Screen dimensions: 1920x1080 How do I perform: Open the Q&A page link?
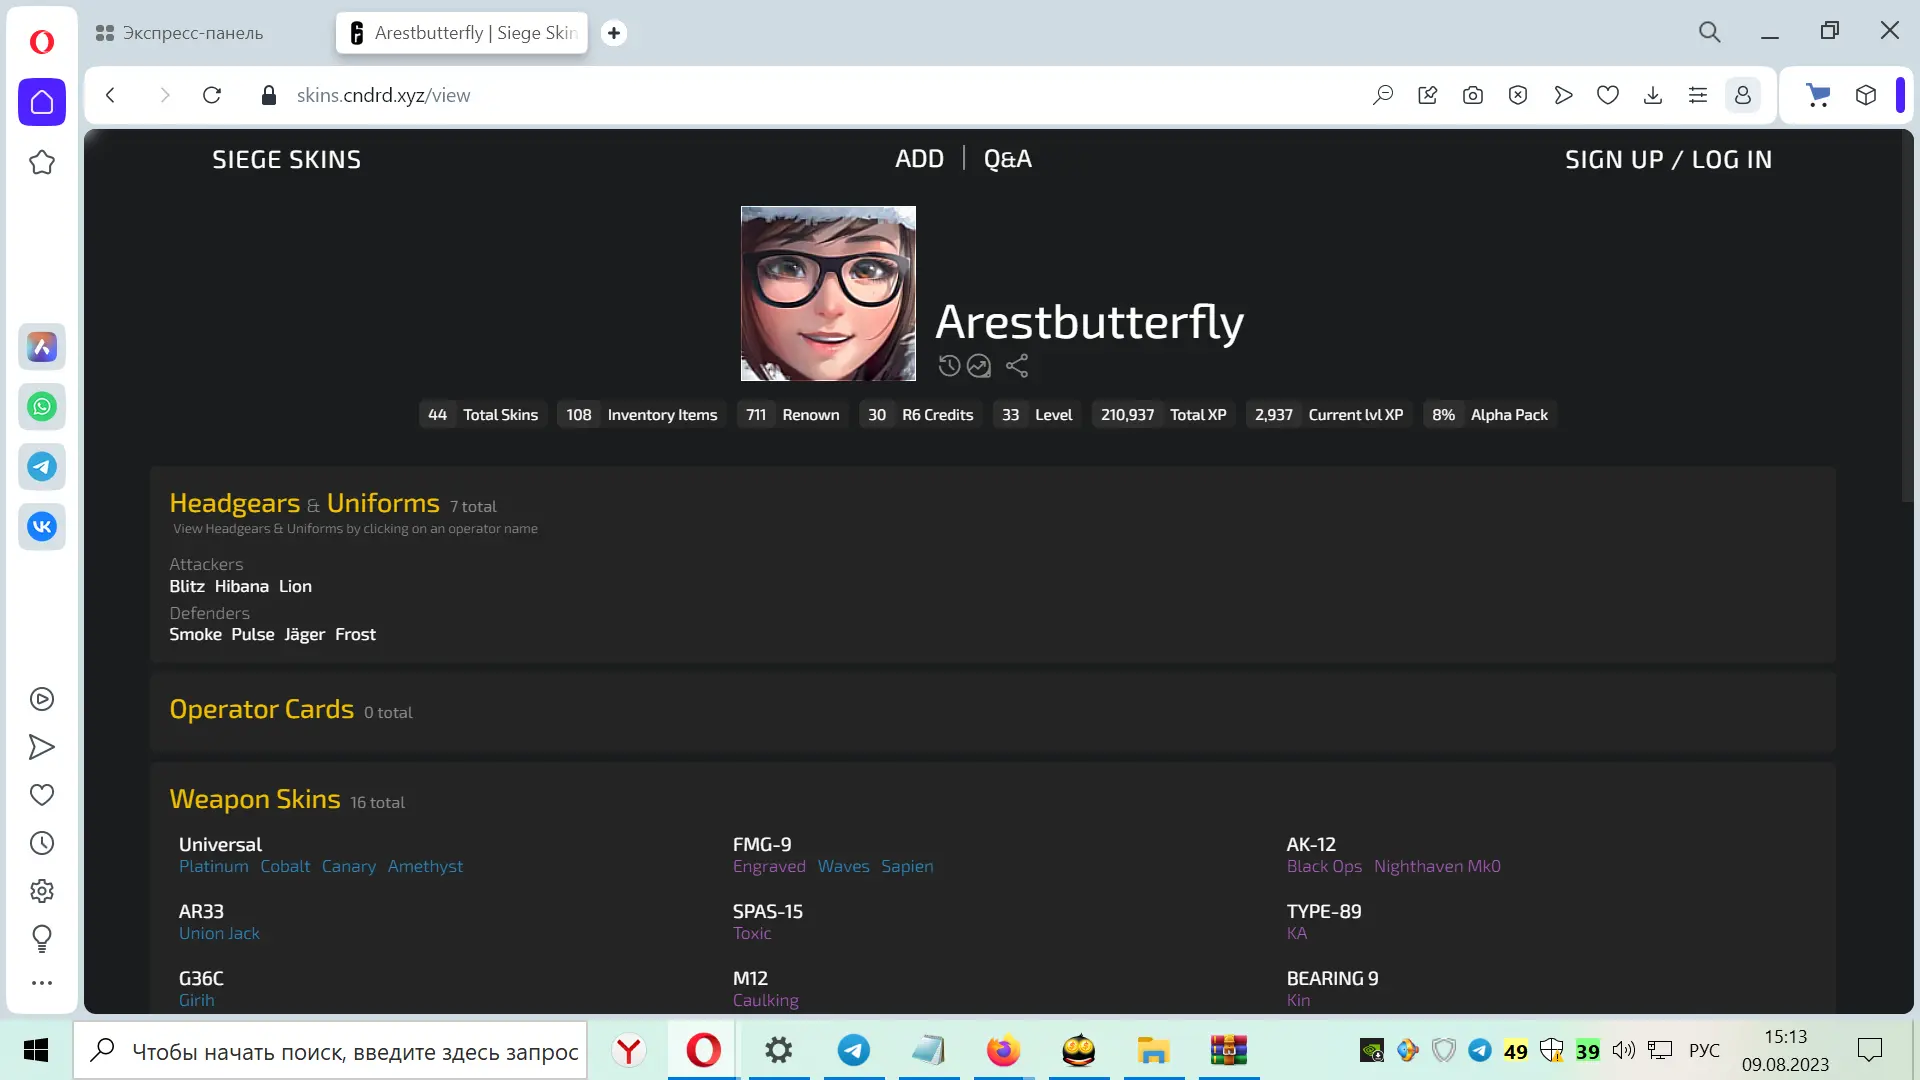point(1007,159)
